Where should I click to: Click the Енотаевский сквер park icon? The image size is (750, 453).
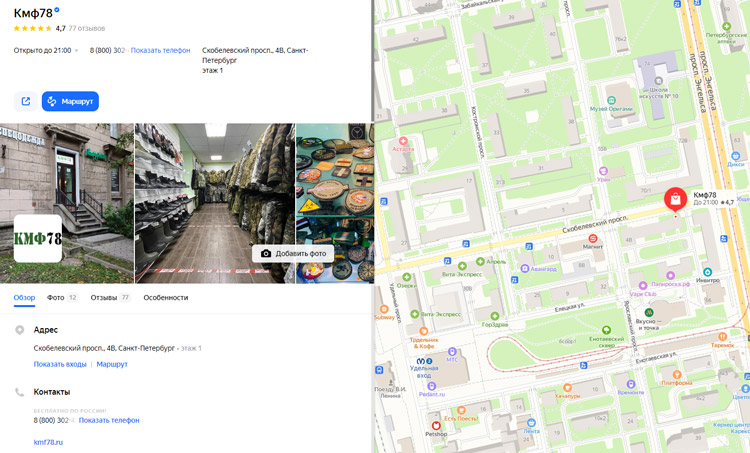click(x=606, y=330)
